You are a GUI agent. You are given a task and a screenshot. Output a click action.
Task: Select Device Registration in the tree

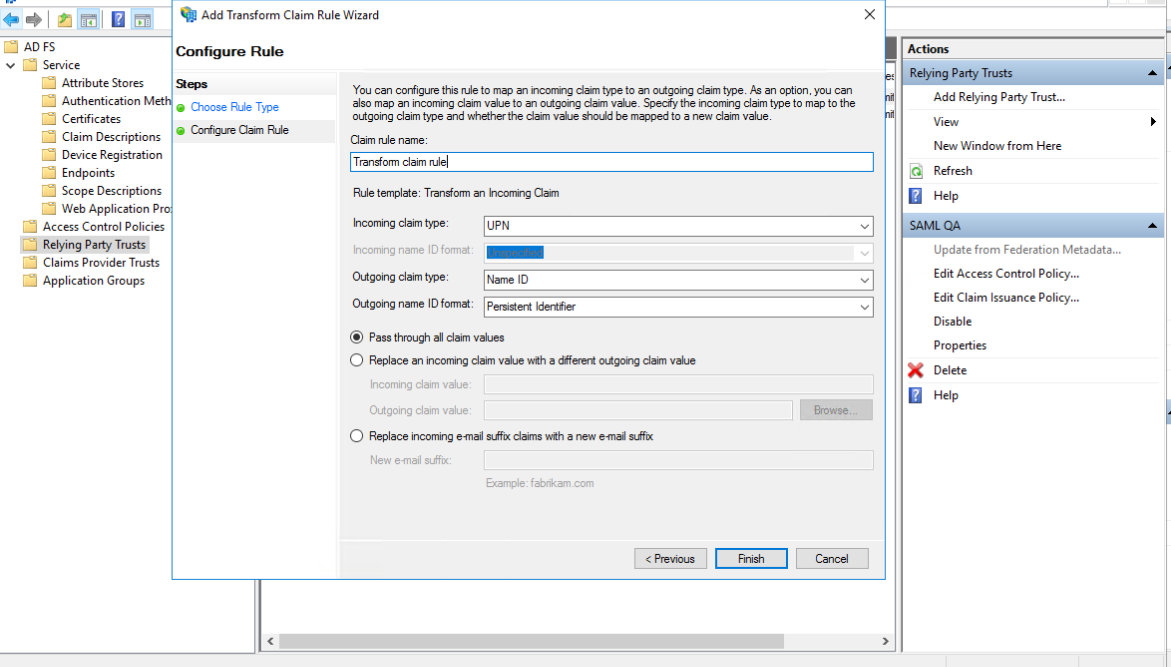[x=112, y=155]
